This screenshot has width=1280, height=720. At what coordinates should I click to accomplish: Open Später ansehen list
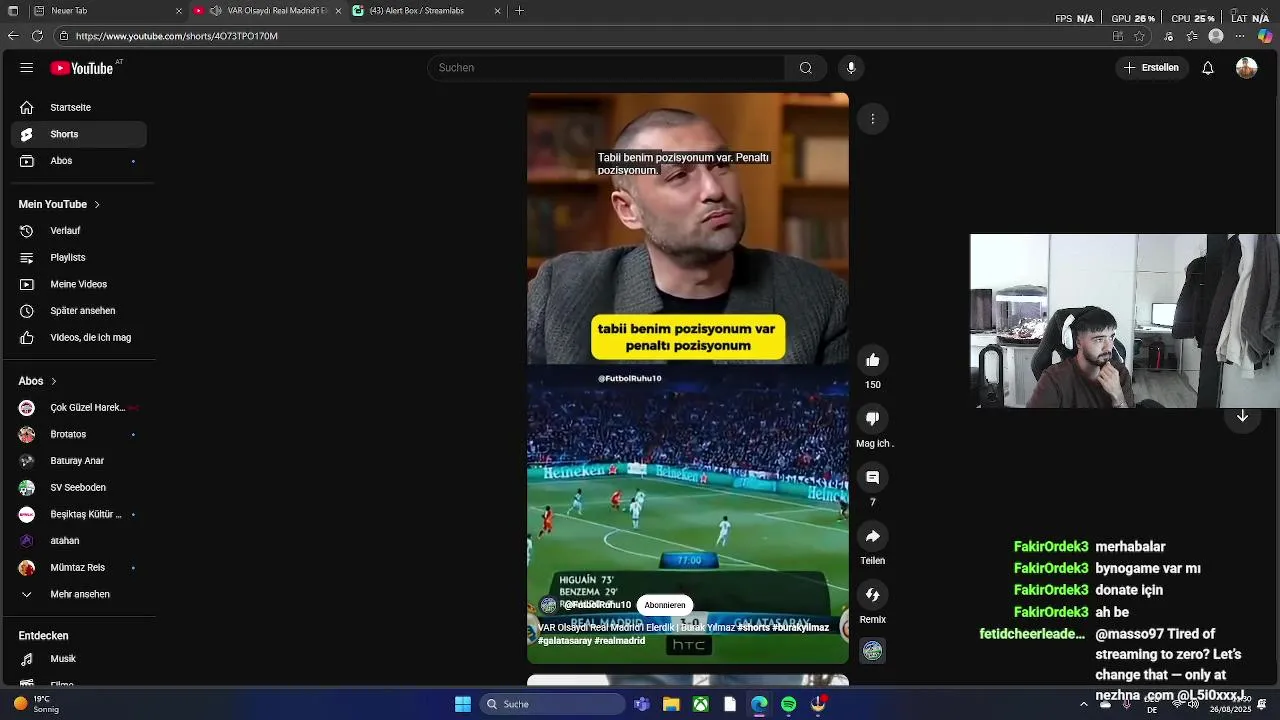coord(79,311)
